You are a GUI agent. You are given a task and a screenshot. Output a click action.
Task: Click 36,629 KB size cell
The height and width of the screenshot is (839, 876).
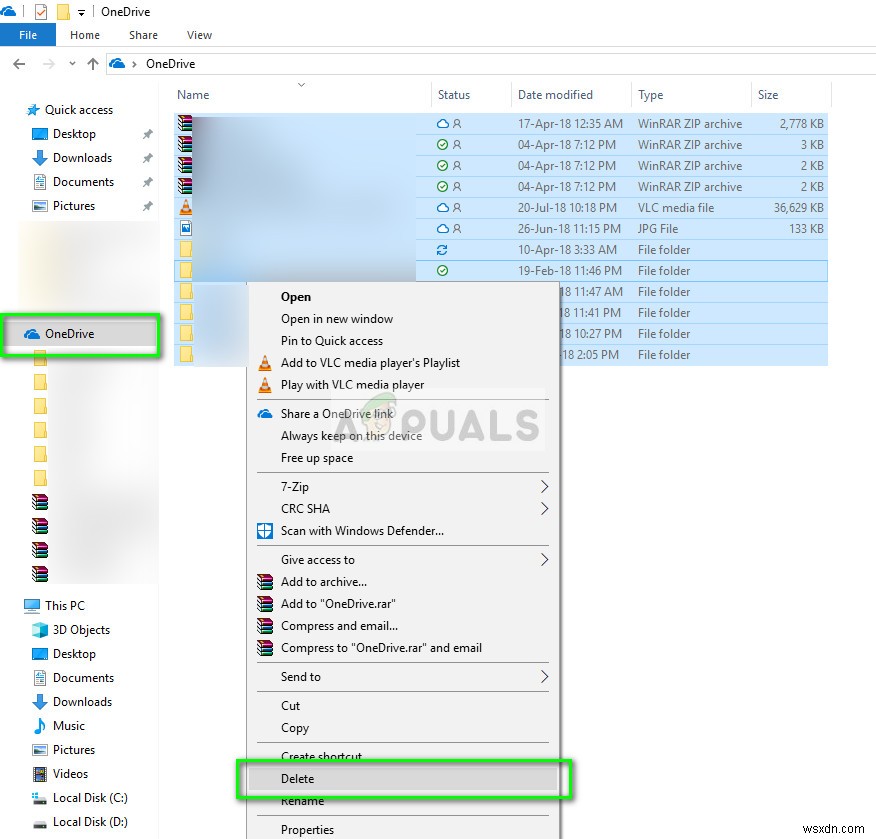pos(798,208)
